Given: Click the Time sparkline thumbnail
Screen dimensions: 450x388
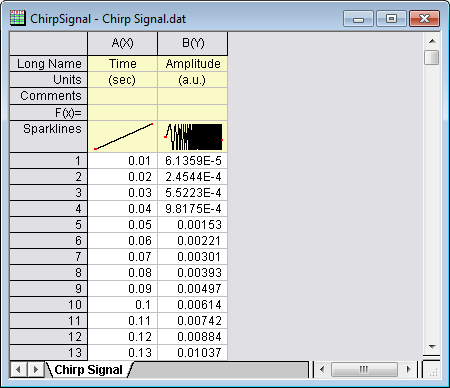Looking at the screenshot, I should [122, 137].
